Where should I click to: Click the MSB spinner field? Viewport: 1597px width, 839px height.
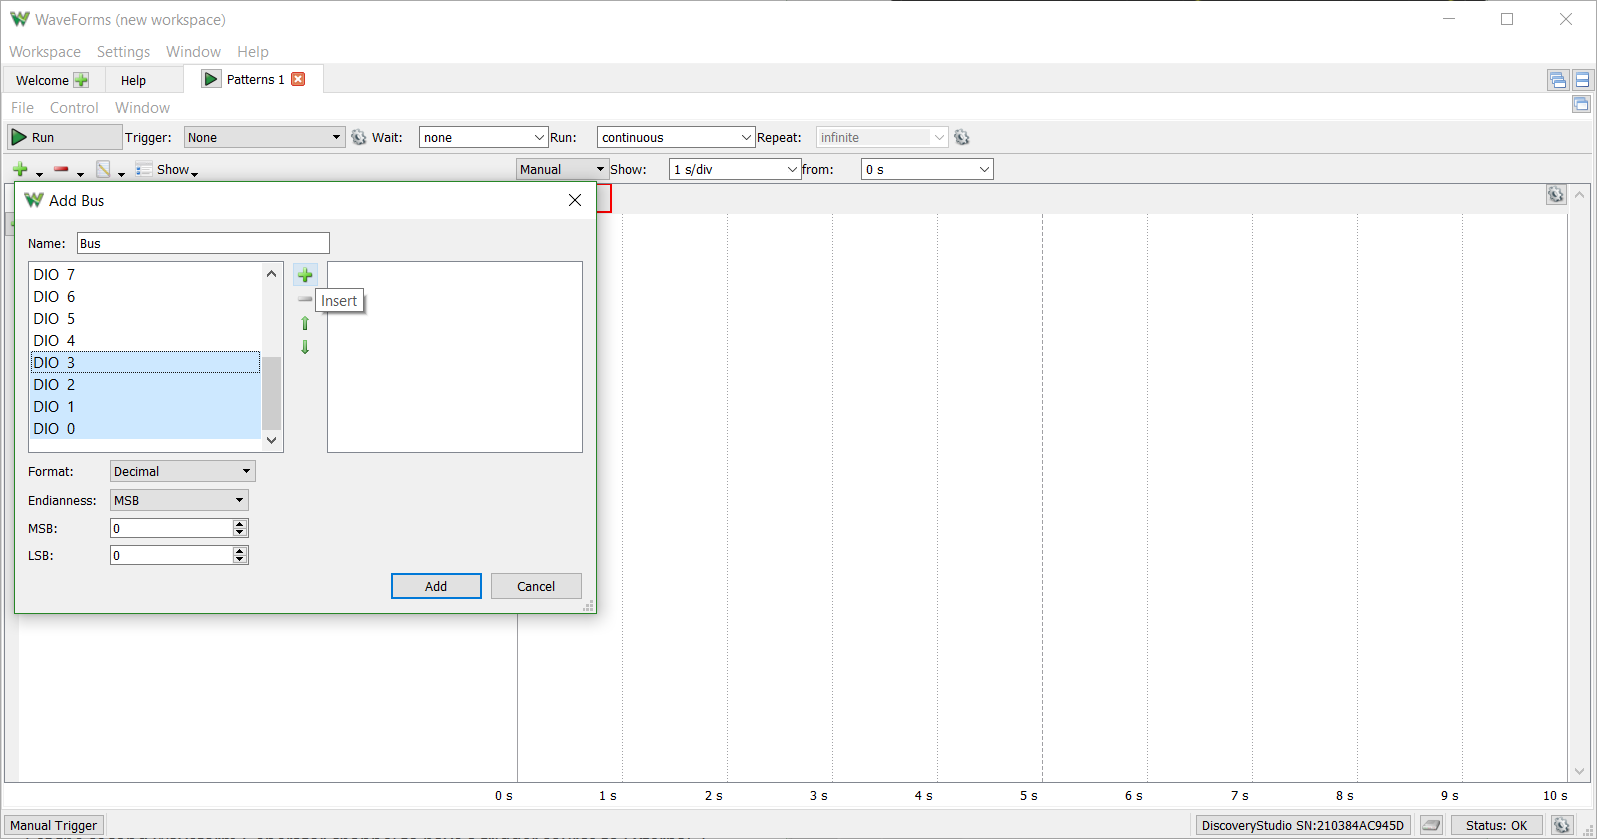pos(179,528)
